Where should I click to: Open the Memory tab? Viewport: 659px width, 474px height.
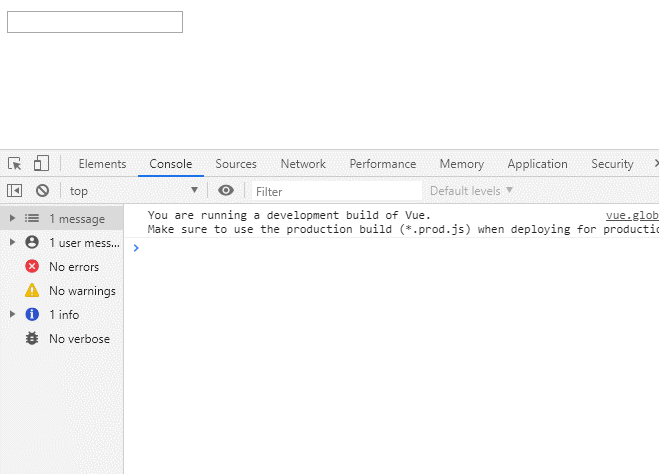462,164
